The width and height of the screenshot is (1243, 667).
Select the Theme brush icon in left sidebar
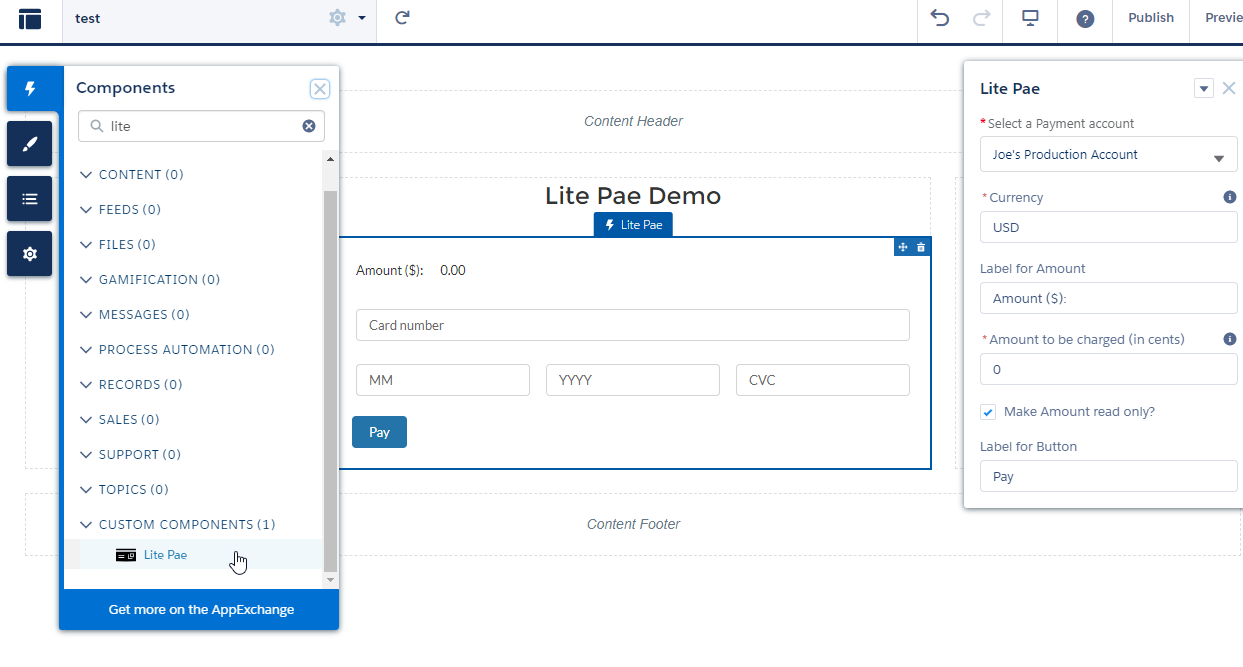(x=29, y=143)
